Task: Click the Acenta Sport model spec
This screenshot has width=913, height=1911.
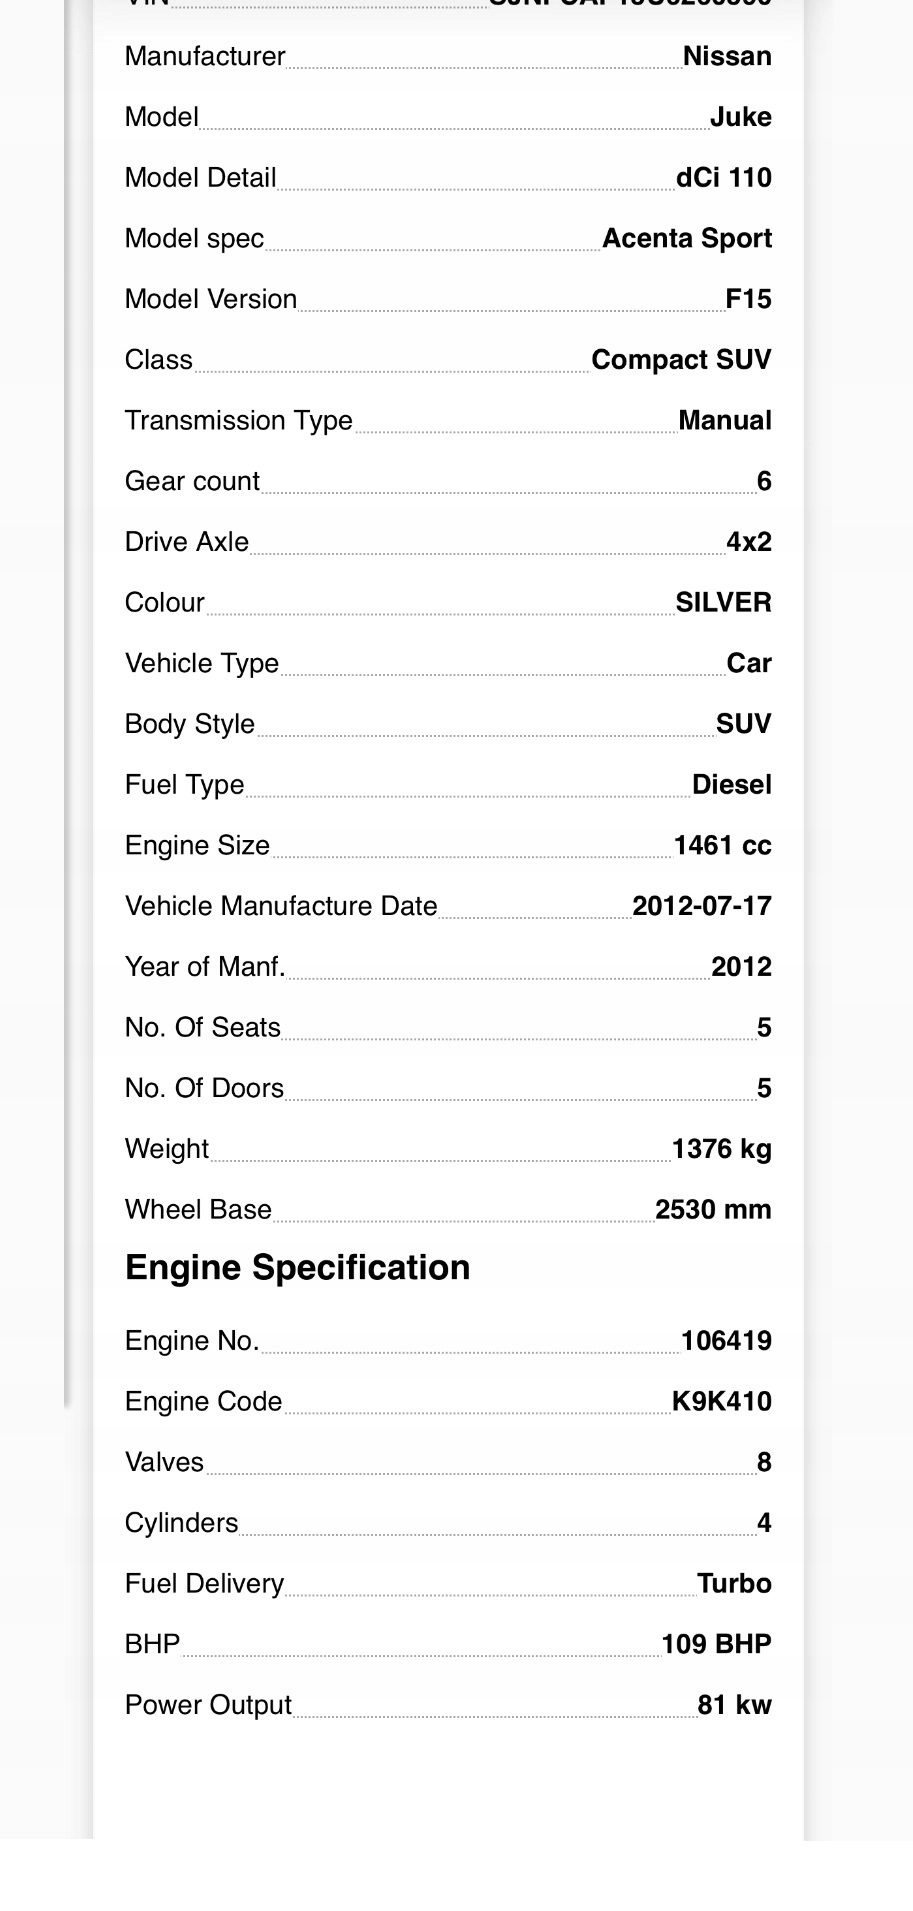Action: coord(687,238)
